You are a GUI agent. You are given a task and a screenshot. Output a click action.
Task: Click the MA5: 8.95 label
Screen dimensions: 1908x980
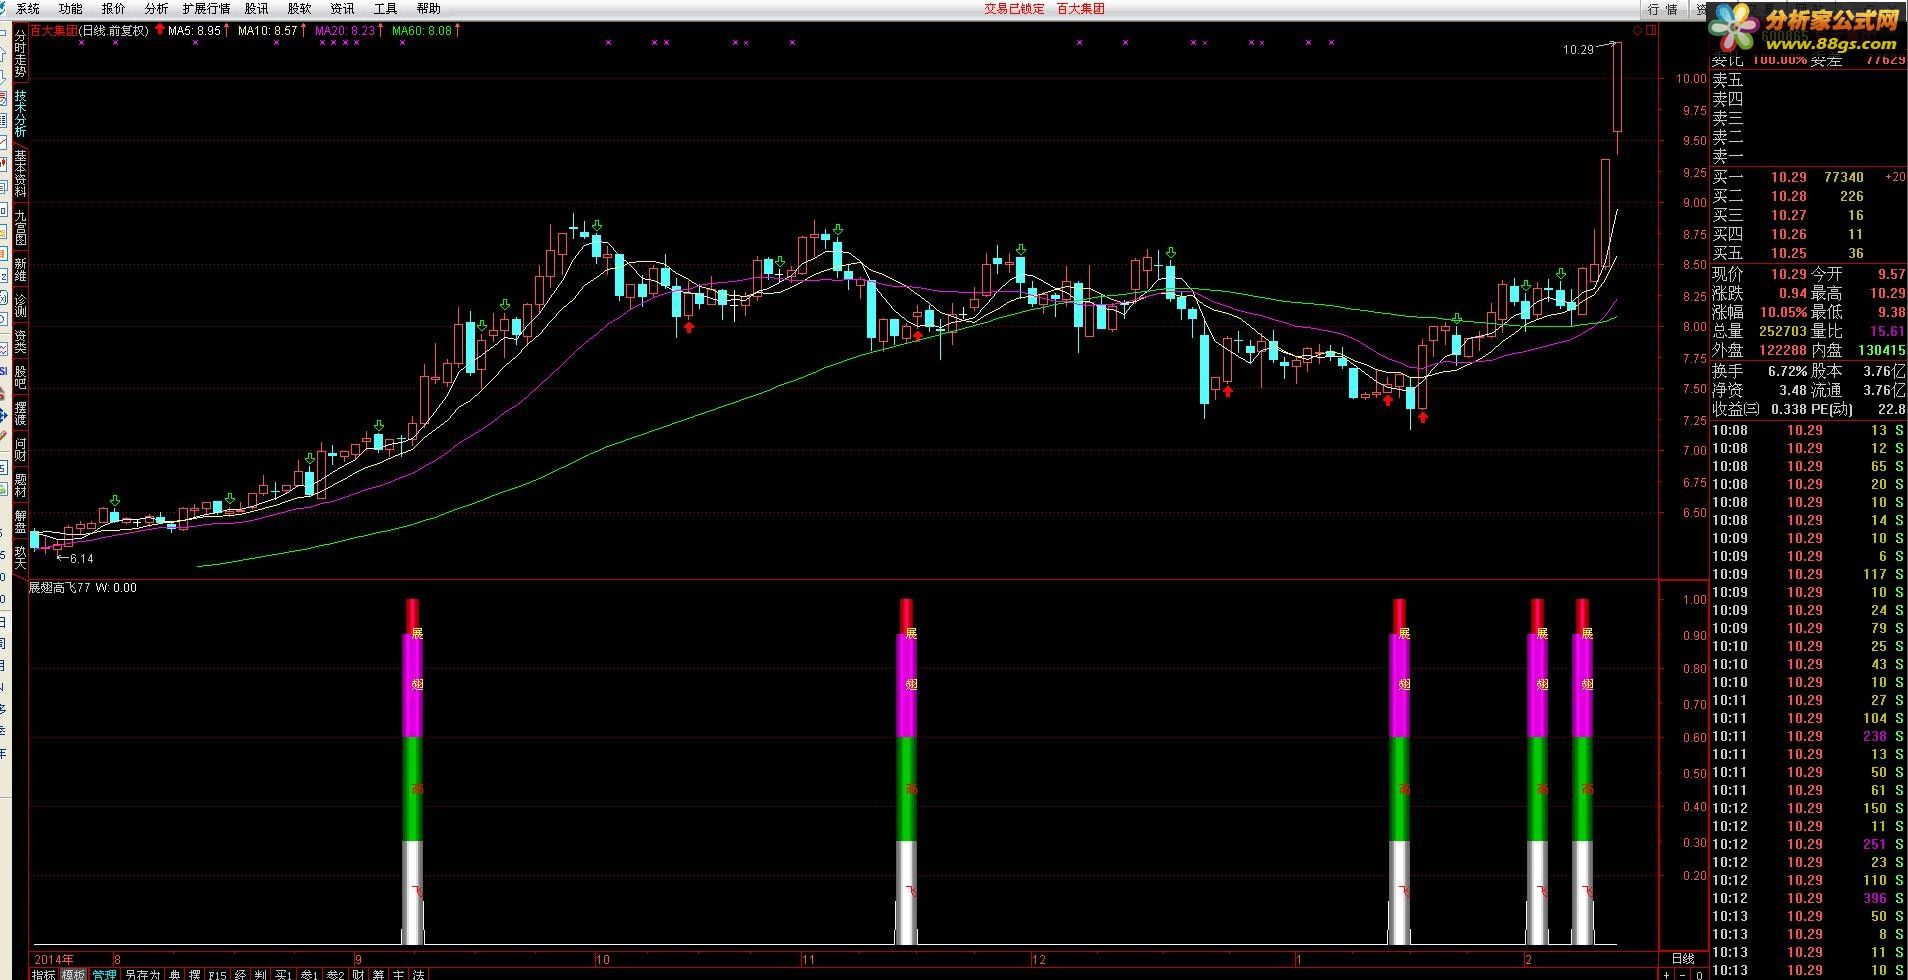point(194,31)
